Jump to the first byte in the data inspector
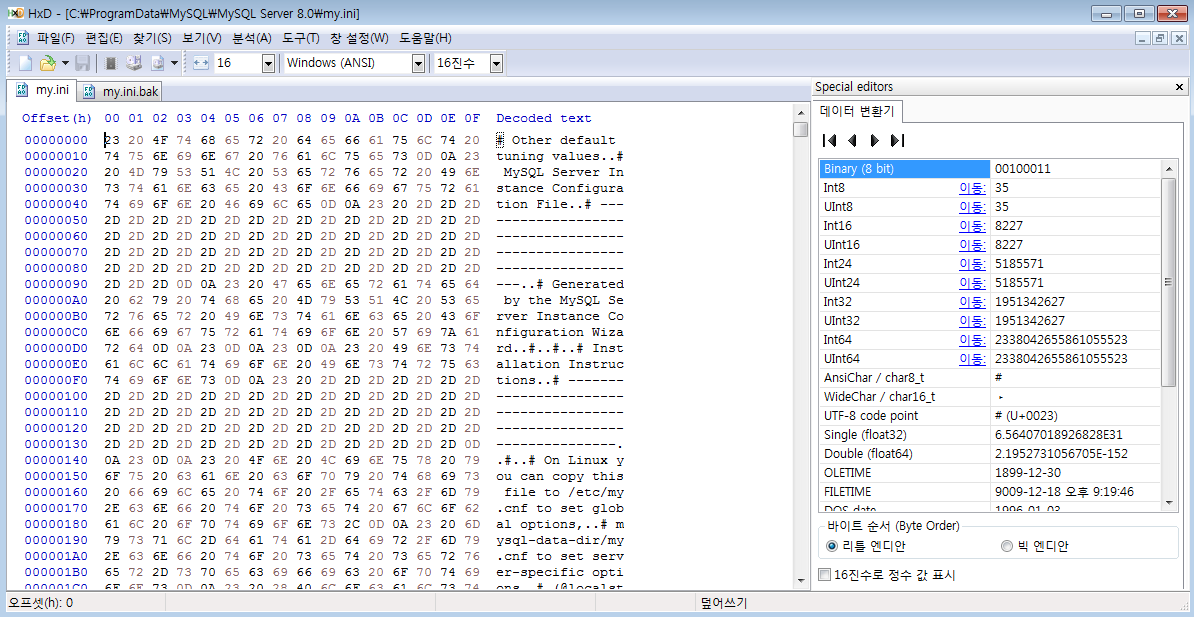The image size is (1194, 617). click(830, 140)
